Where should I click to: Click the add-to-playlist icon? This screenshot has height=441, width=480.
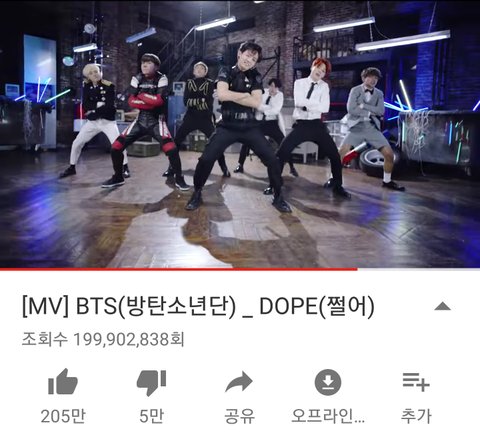tap(416, 382)
